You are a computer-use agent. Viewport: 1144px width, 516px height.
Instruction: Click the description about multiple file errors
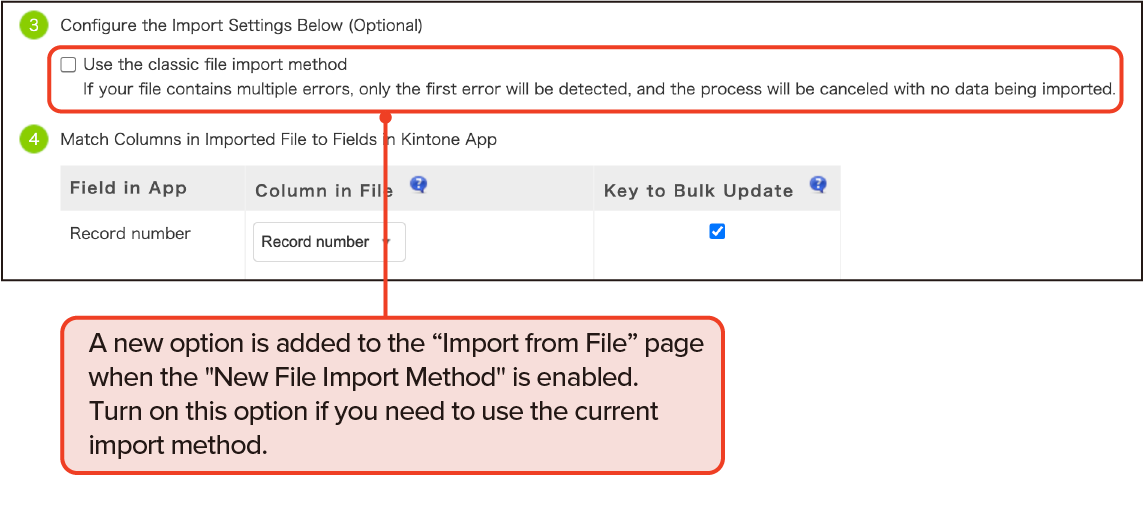point(598,89)
